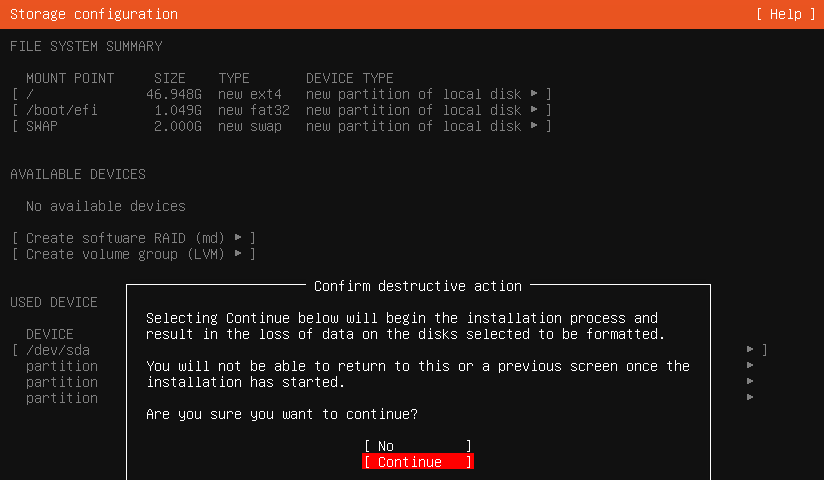
Task: Expand arrow on root ext4 mount row
Action: click(x=534, y=94)
